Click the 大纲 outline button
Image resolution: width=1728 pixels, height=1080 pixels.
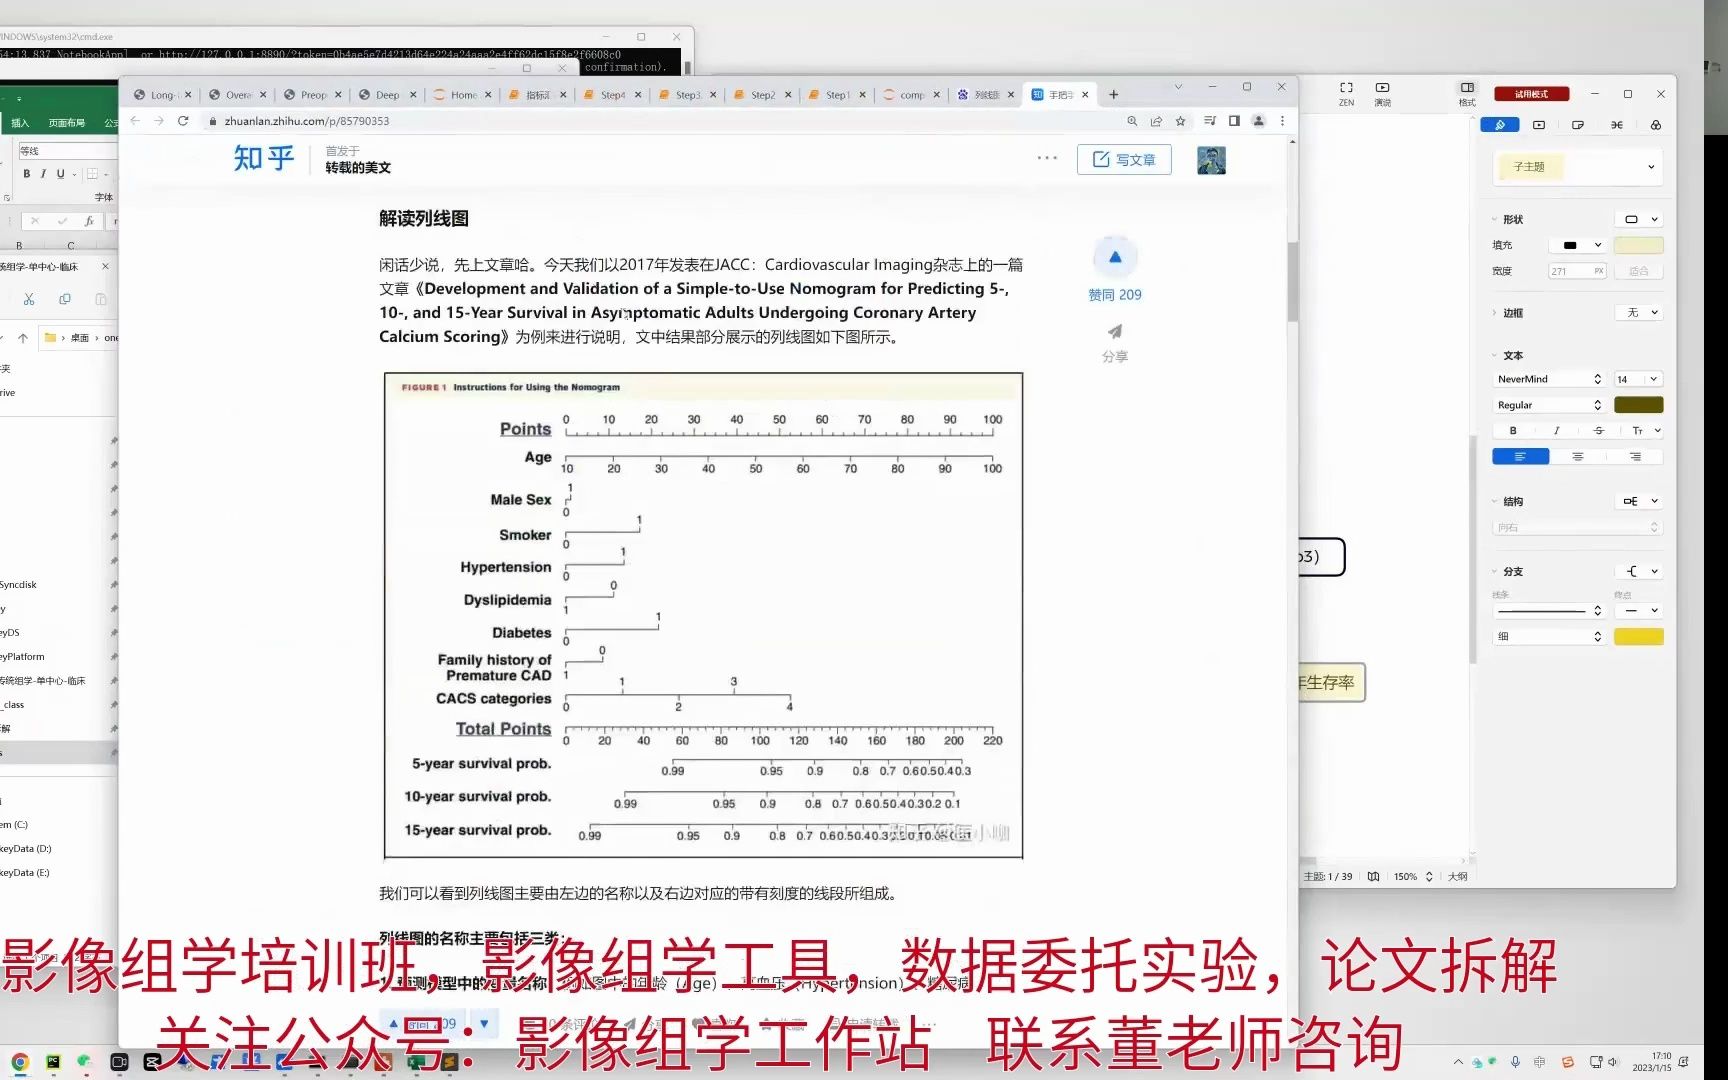[x=1458, y=876]
